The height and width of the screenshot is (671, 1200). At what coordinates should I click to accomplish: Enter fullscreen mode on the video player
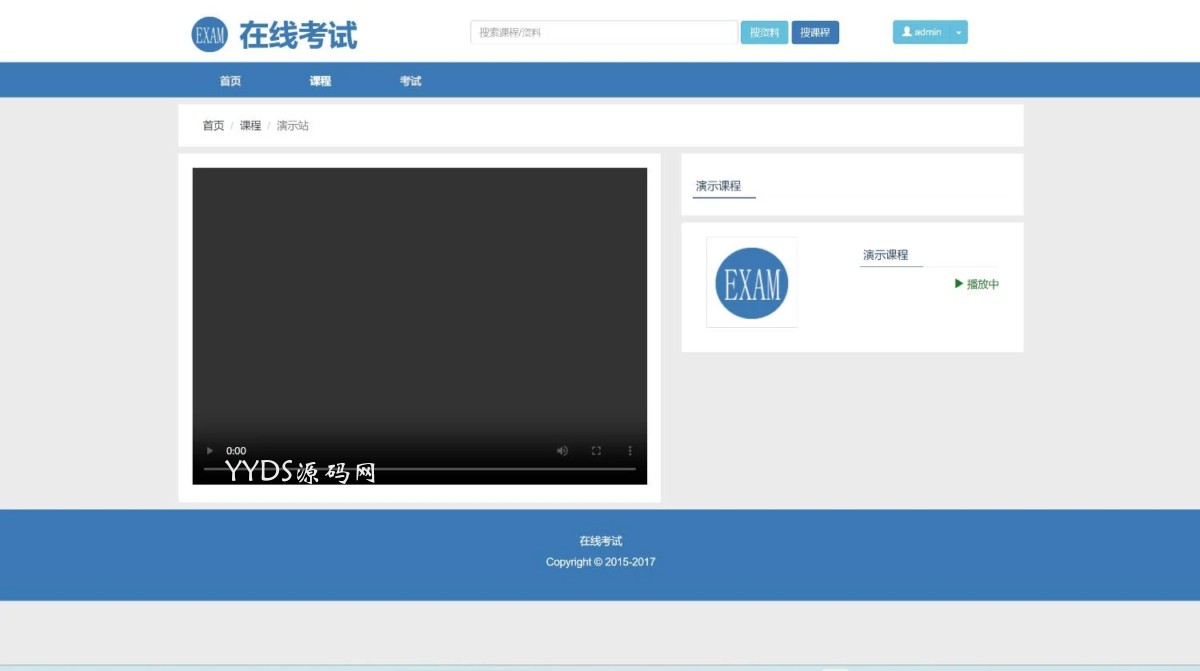tap(596, 451)
